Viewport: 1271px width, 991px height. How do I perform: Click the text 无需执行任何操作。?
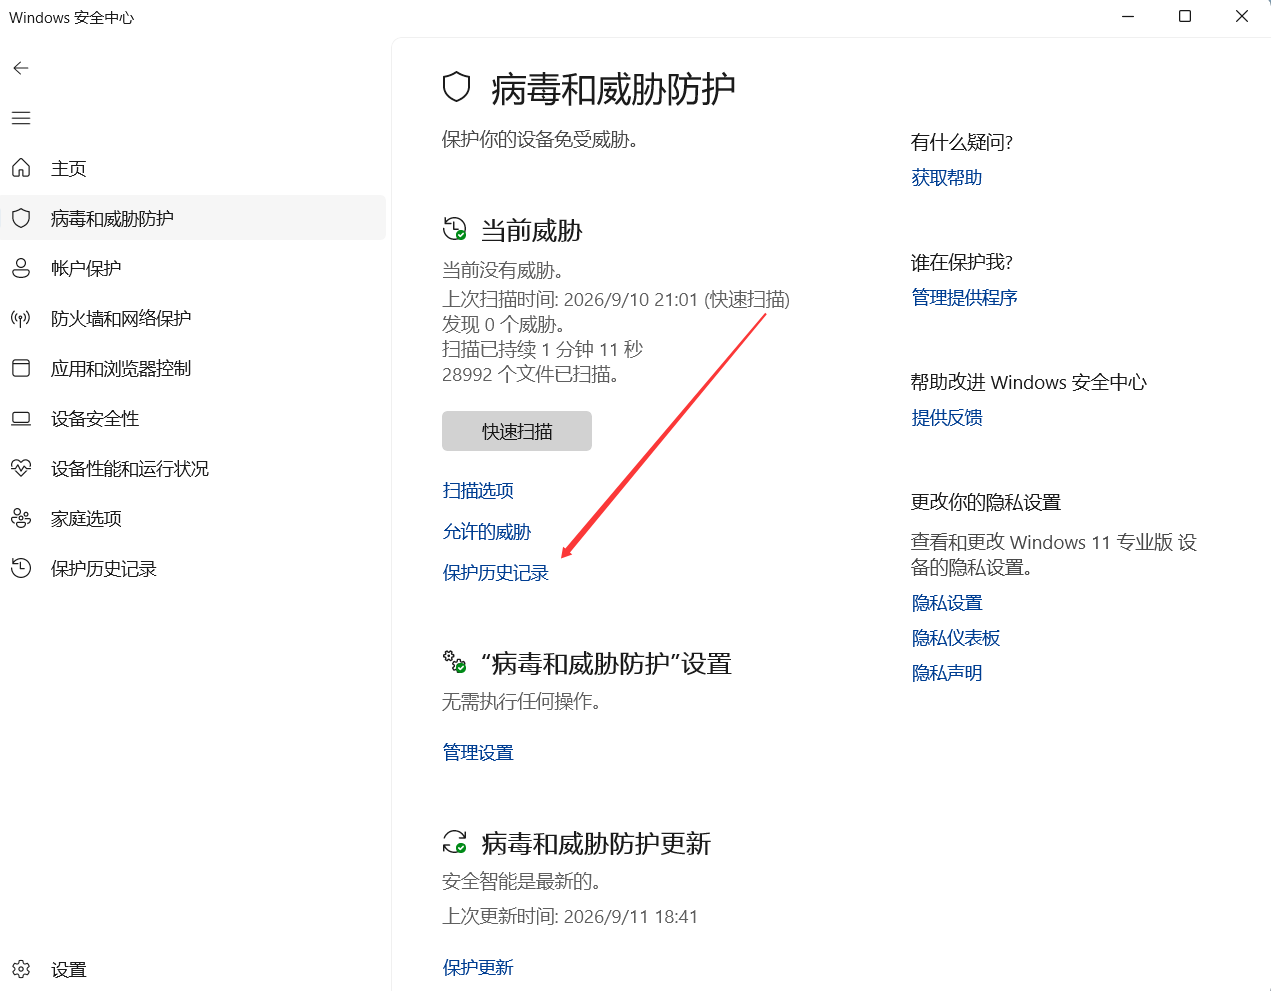click(521, 701)
